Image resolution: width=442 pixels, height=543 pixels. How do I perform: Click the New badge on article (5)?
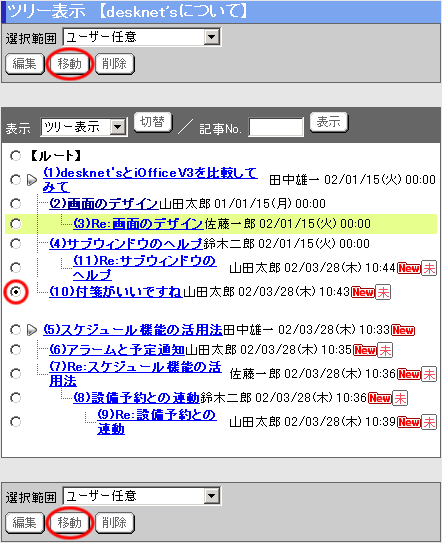tap(403, 330)
